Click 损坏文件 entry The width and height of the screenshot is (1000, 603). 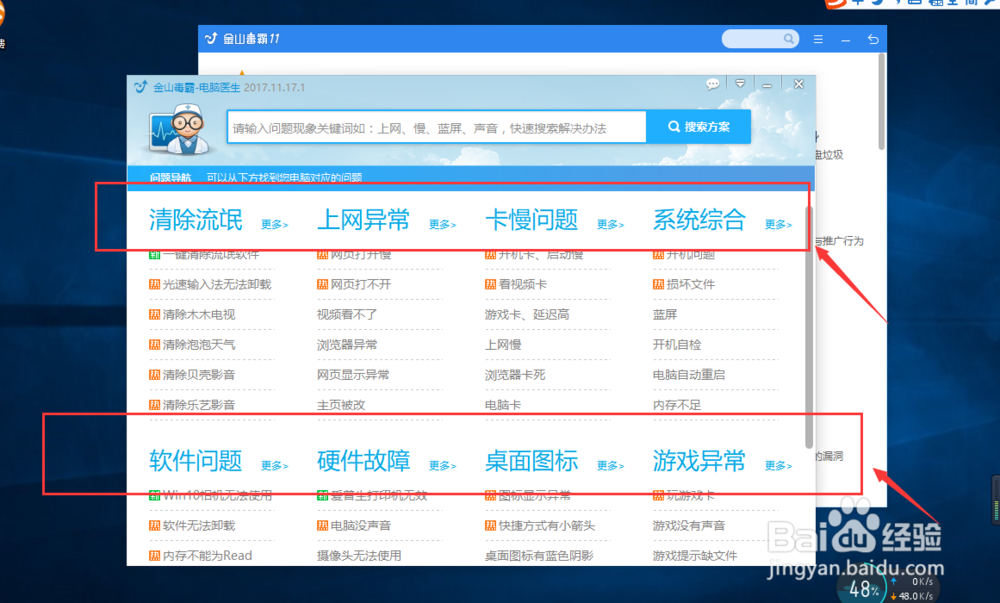point(690,284)
